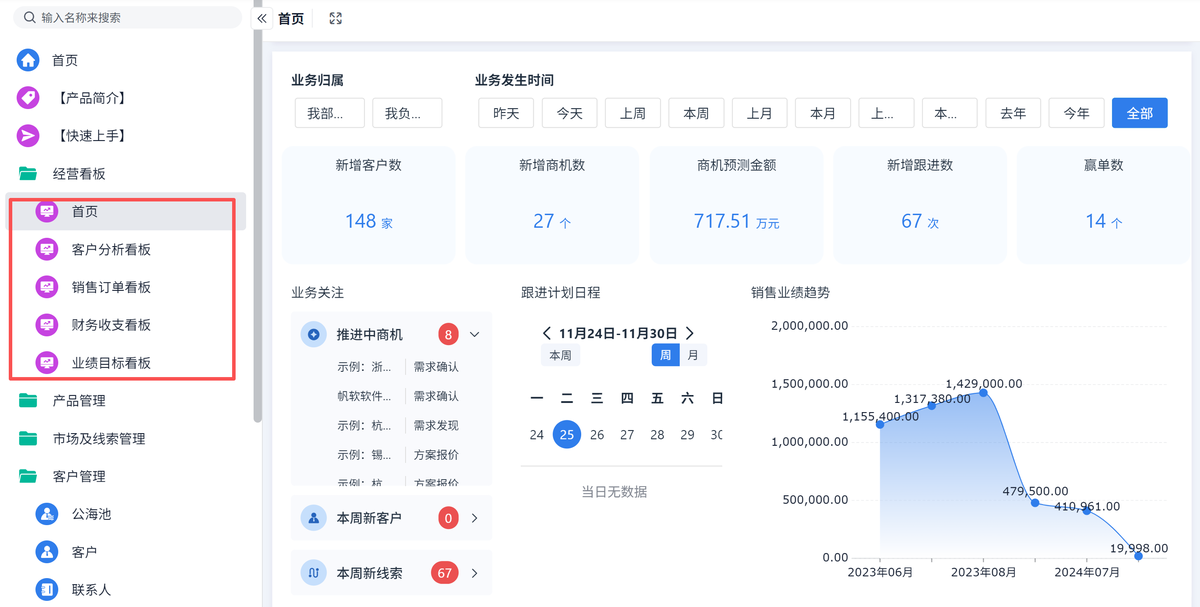Switch calendar to 周 view
Viewport: 1200px width, 607px height.
[x=665, y=355]
